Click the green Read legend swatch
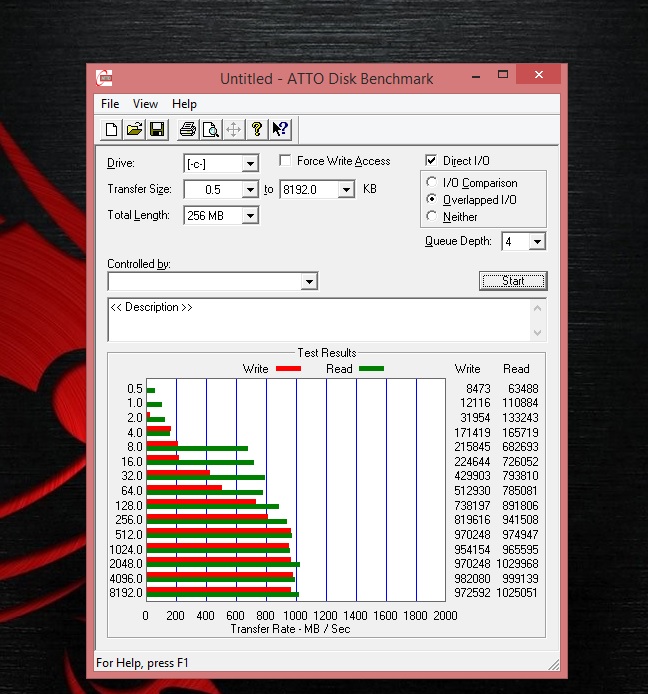 click(371, 368)
